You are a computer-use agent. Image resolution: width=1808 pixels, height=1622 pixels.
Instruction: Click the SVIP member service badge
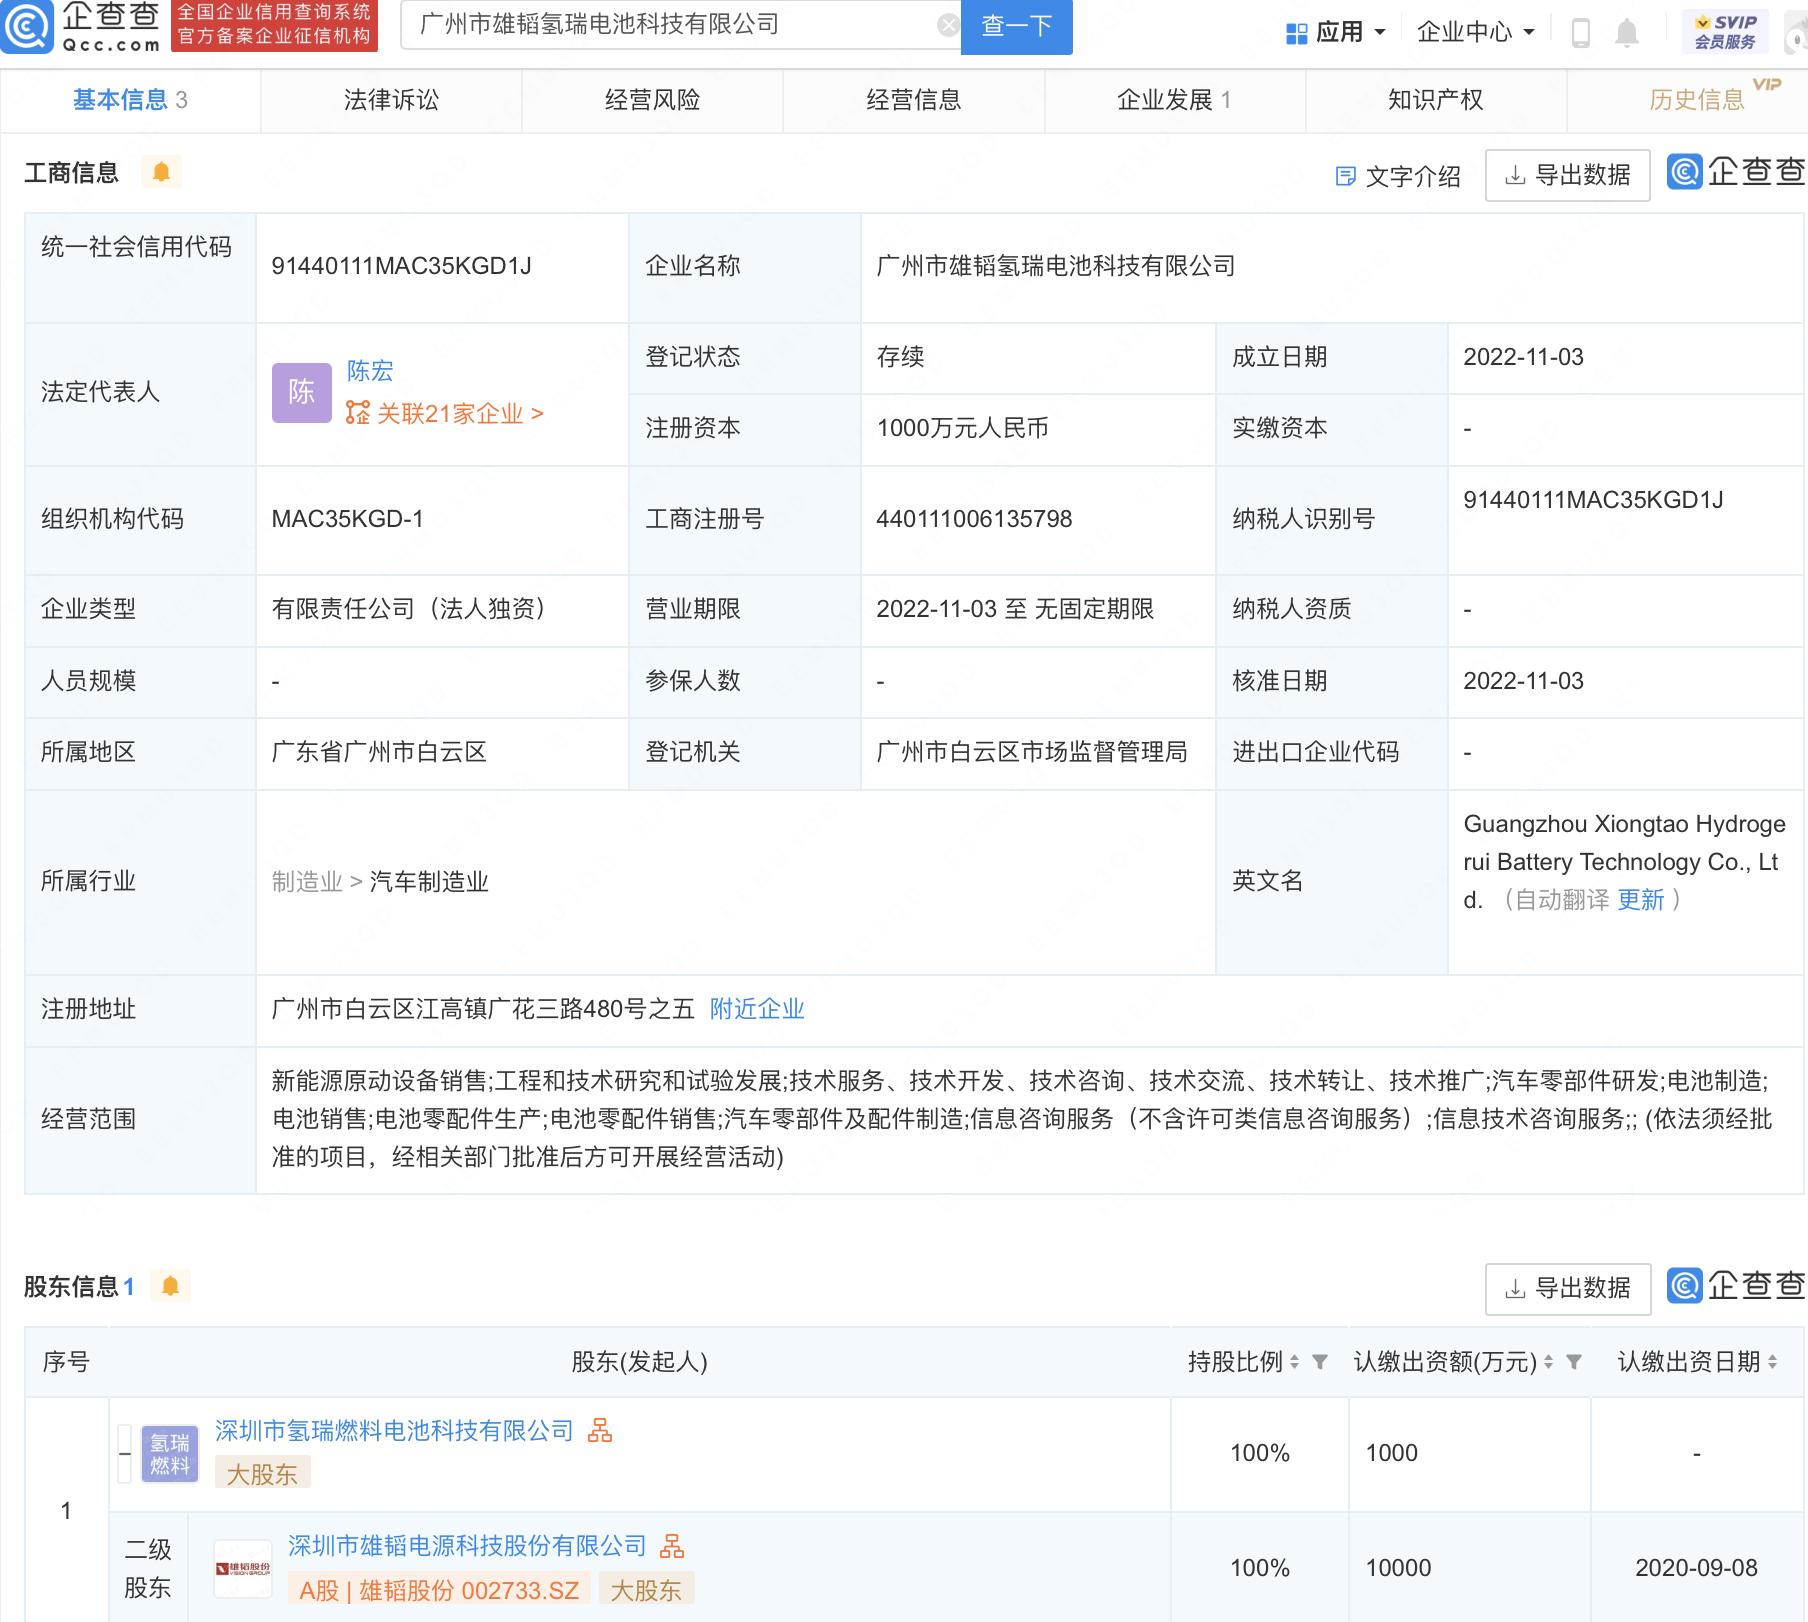1725,32
